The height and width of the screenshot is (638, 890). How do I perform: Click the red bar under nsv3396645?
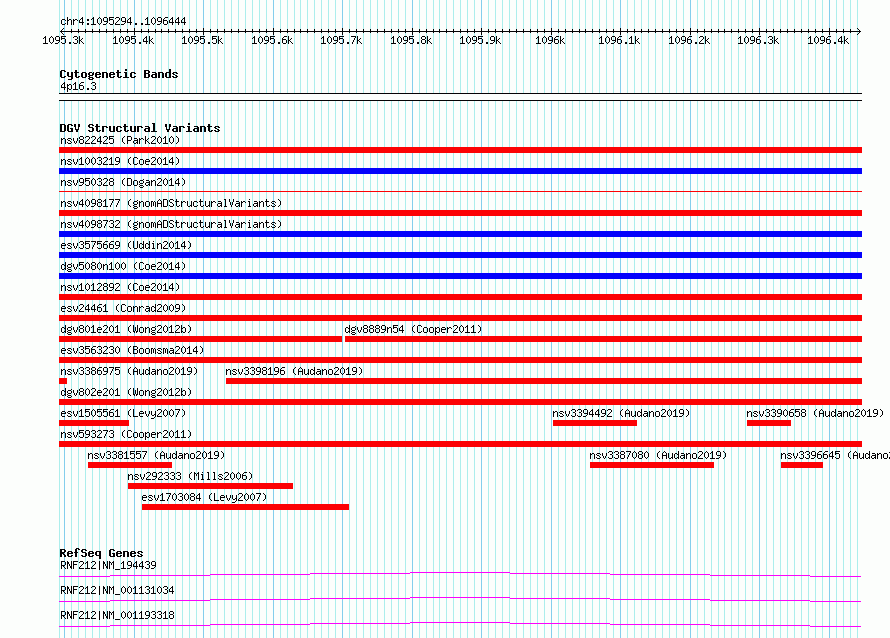[802, 465]
